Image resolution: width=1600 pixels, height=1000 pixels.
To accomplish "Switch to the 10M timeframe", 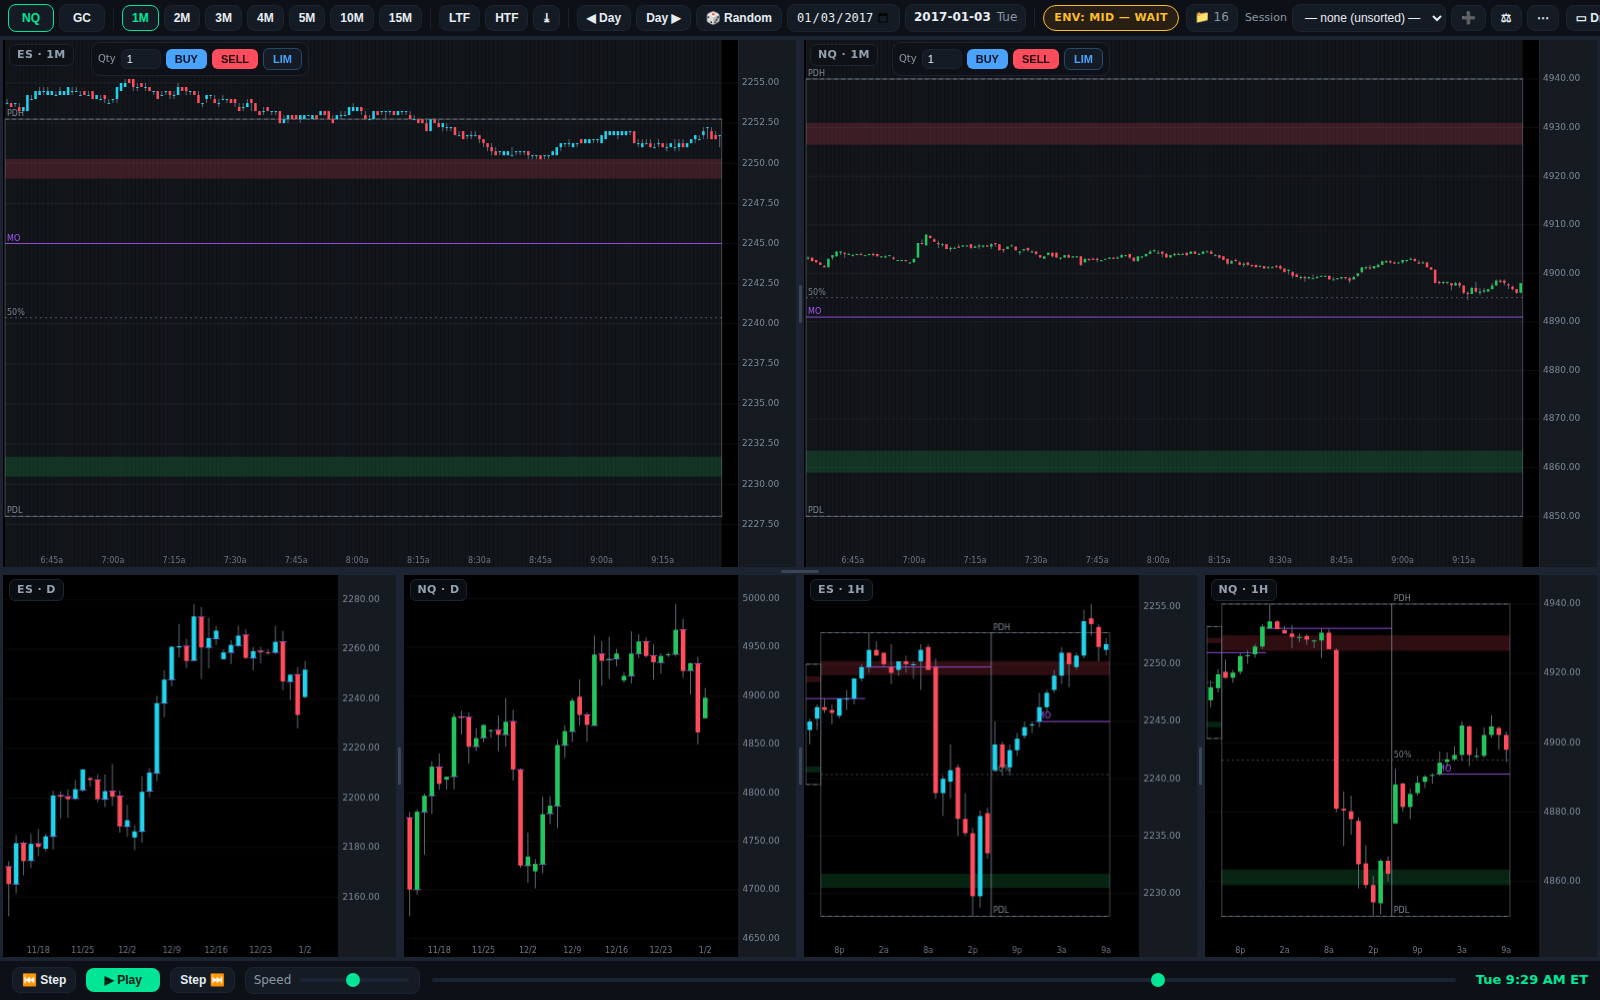I will click(352, 18).
